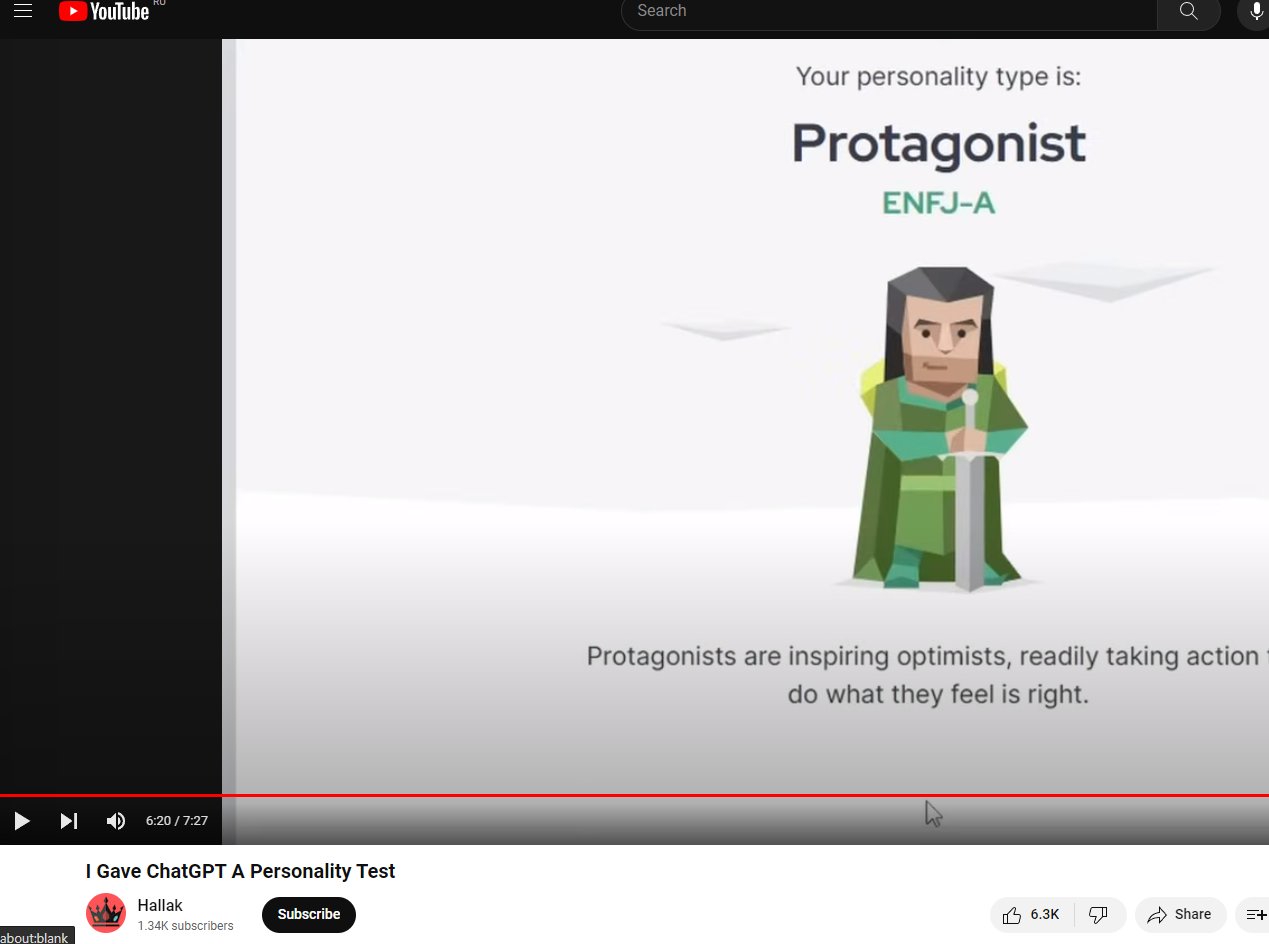The image size is (1269, 944).
Task: Skip to the next video
Action: (68, 821)
